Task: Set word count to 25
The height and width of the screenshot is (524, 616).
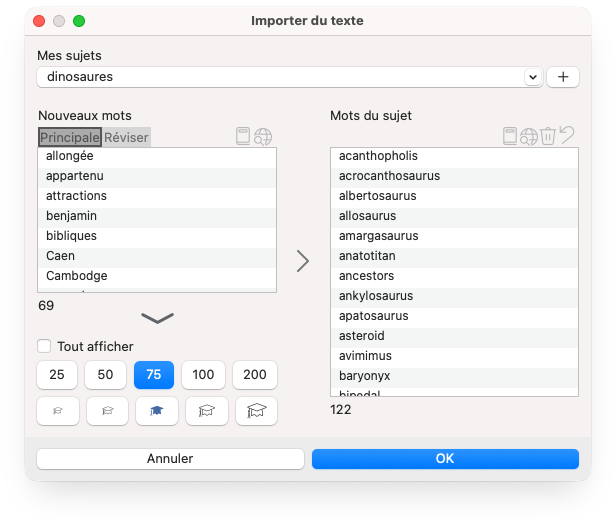Action: 57,375
